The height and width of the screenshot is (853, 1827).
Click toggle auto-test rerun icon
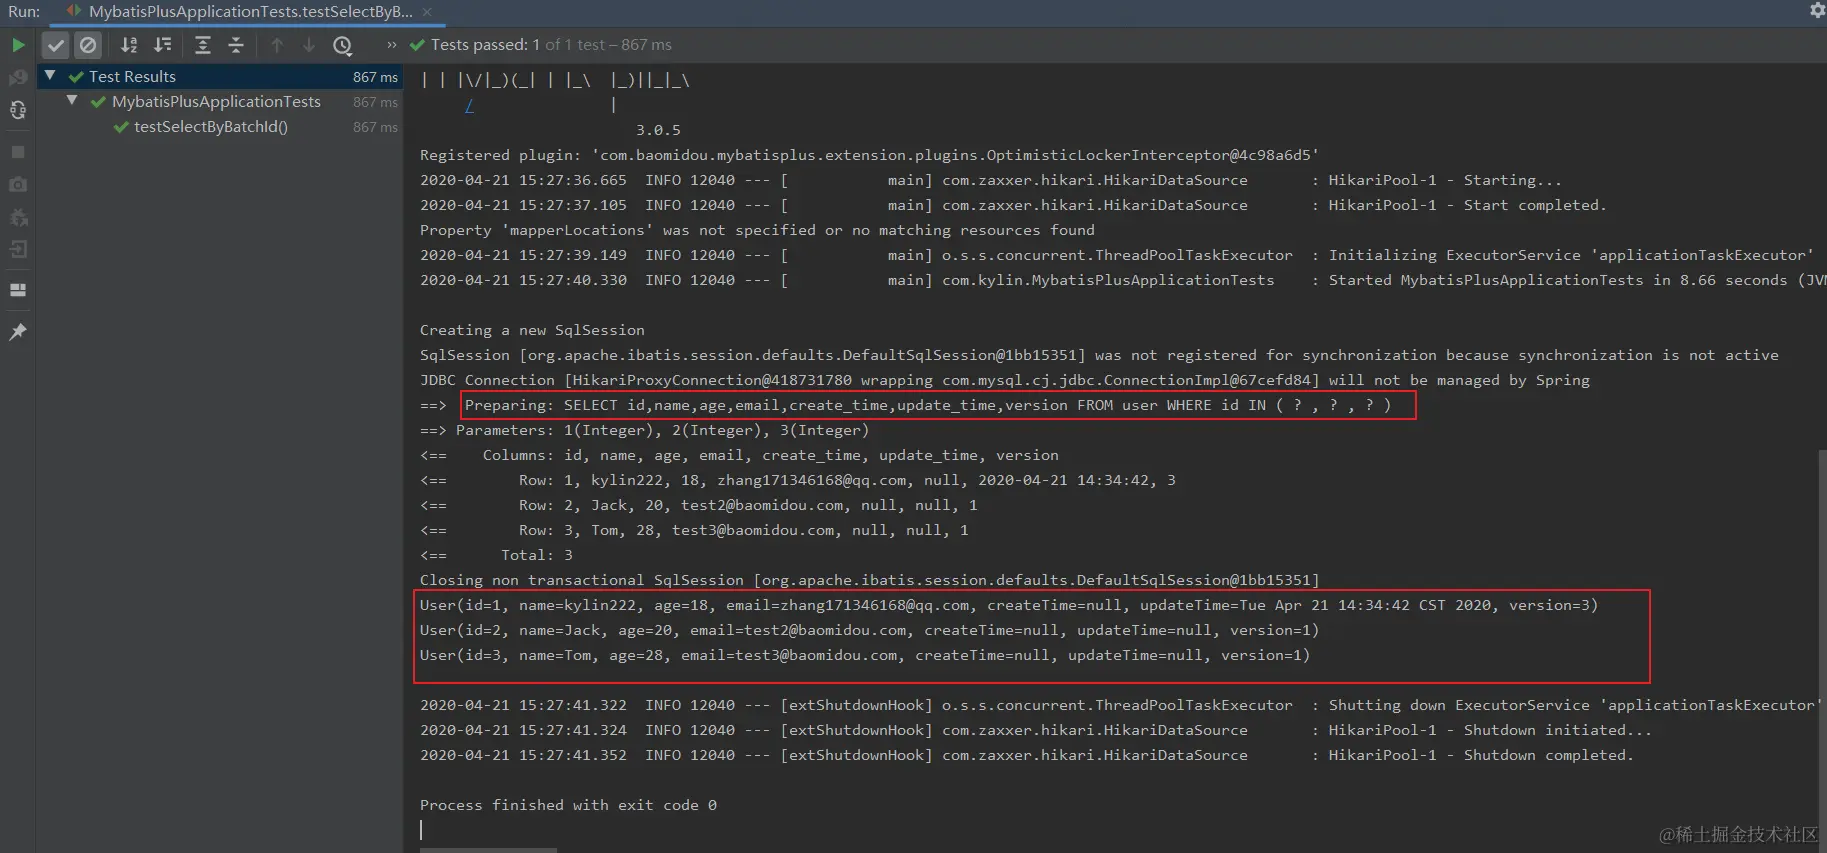(18, 110)
